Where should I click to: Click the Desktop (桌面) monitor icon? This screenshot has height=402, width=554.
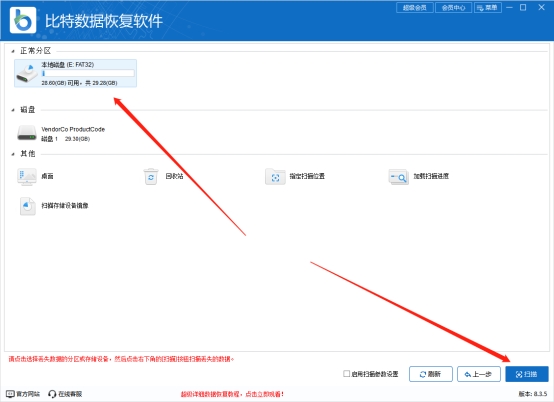point(27,176)
